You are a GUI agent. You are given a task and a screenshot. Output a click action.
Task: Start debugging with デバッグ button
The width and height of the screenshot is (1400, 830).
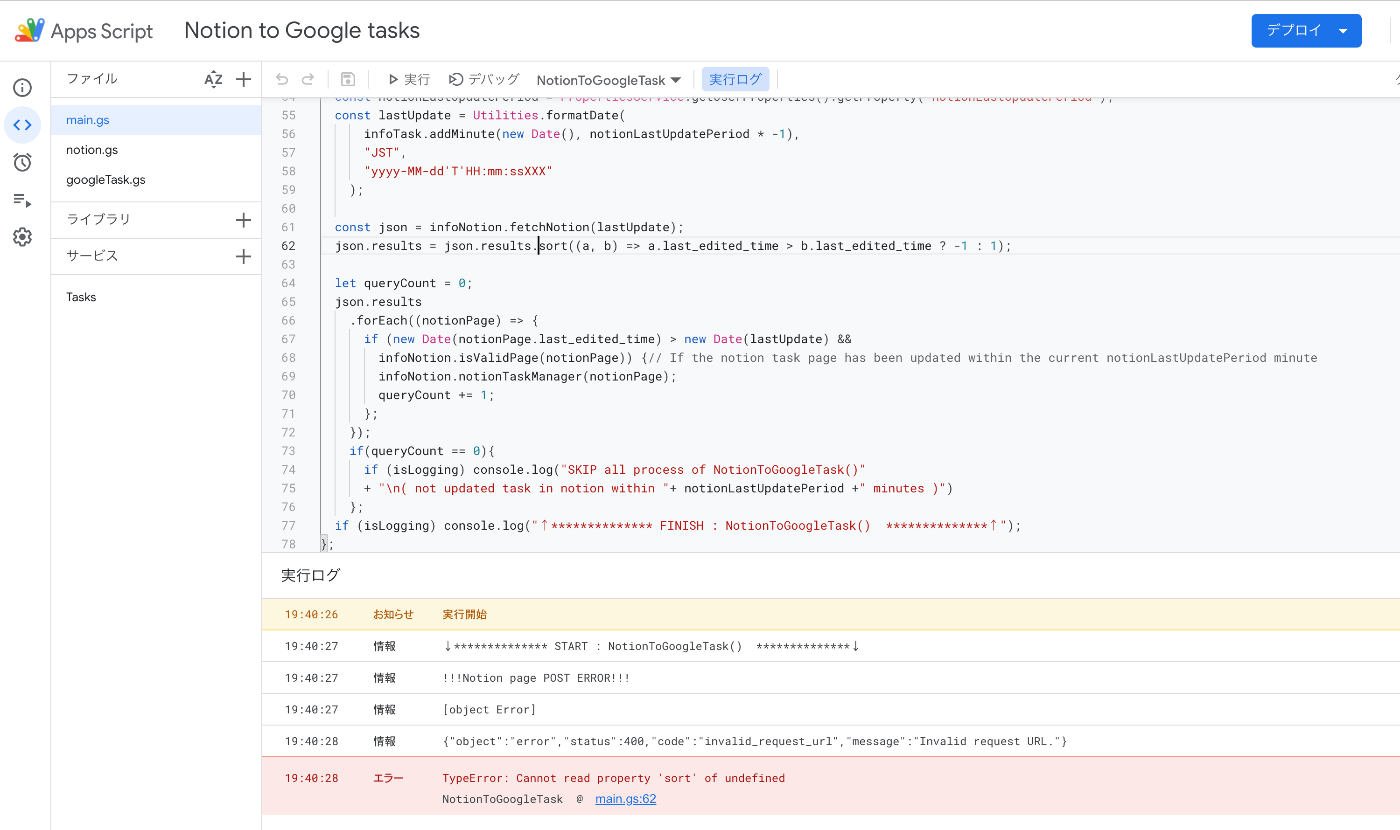(484, 80)
